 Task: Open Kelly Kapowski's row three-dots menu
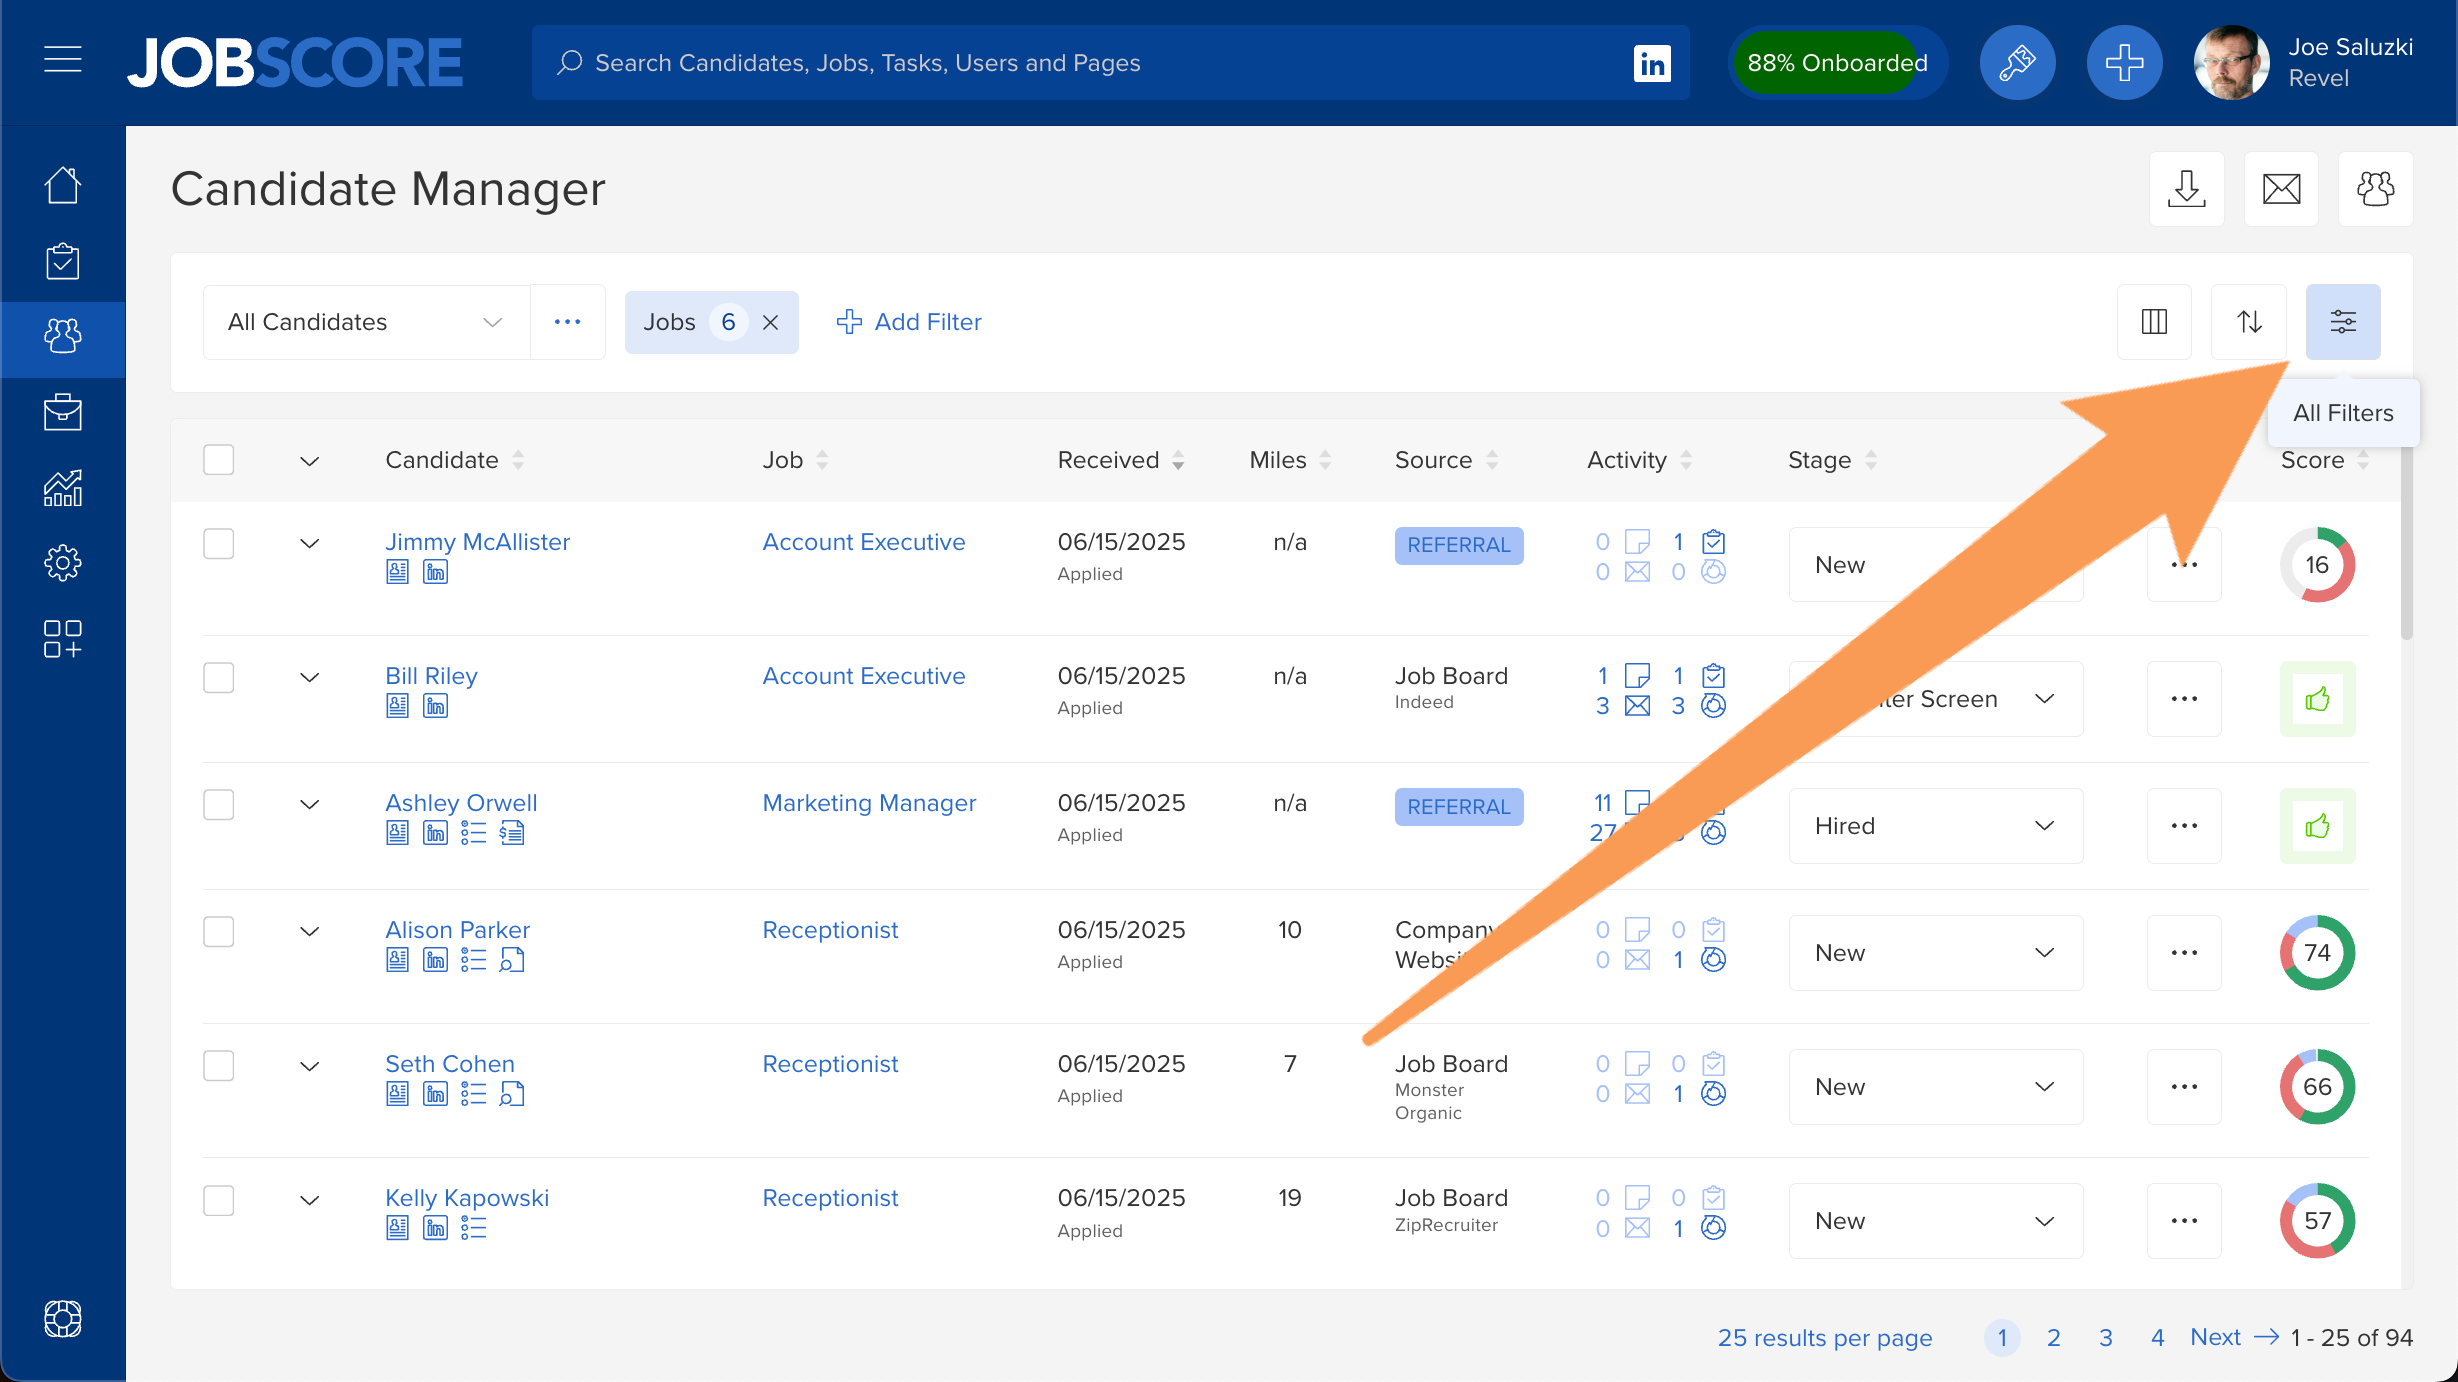tap(2184, 1221)
